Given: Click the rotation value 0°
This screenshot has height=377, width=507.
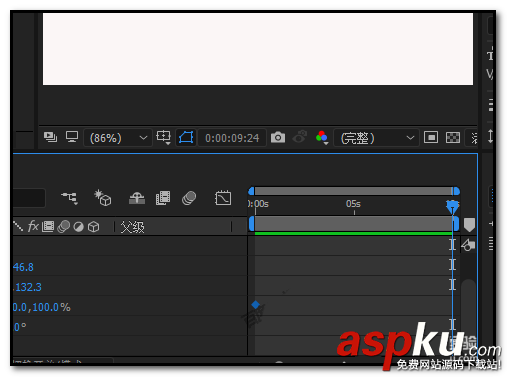Looking at the screenshot, I should click(20, 327).
